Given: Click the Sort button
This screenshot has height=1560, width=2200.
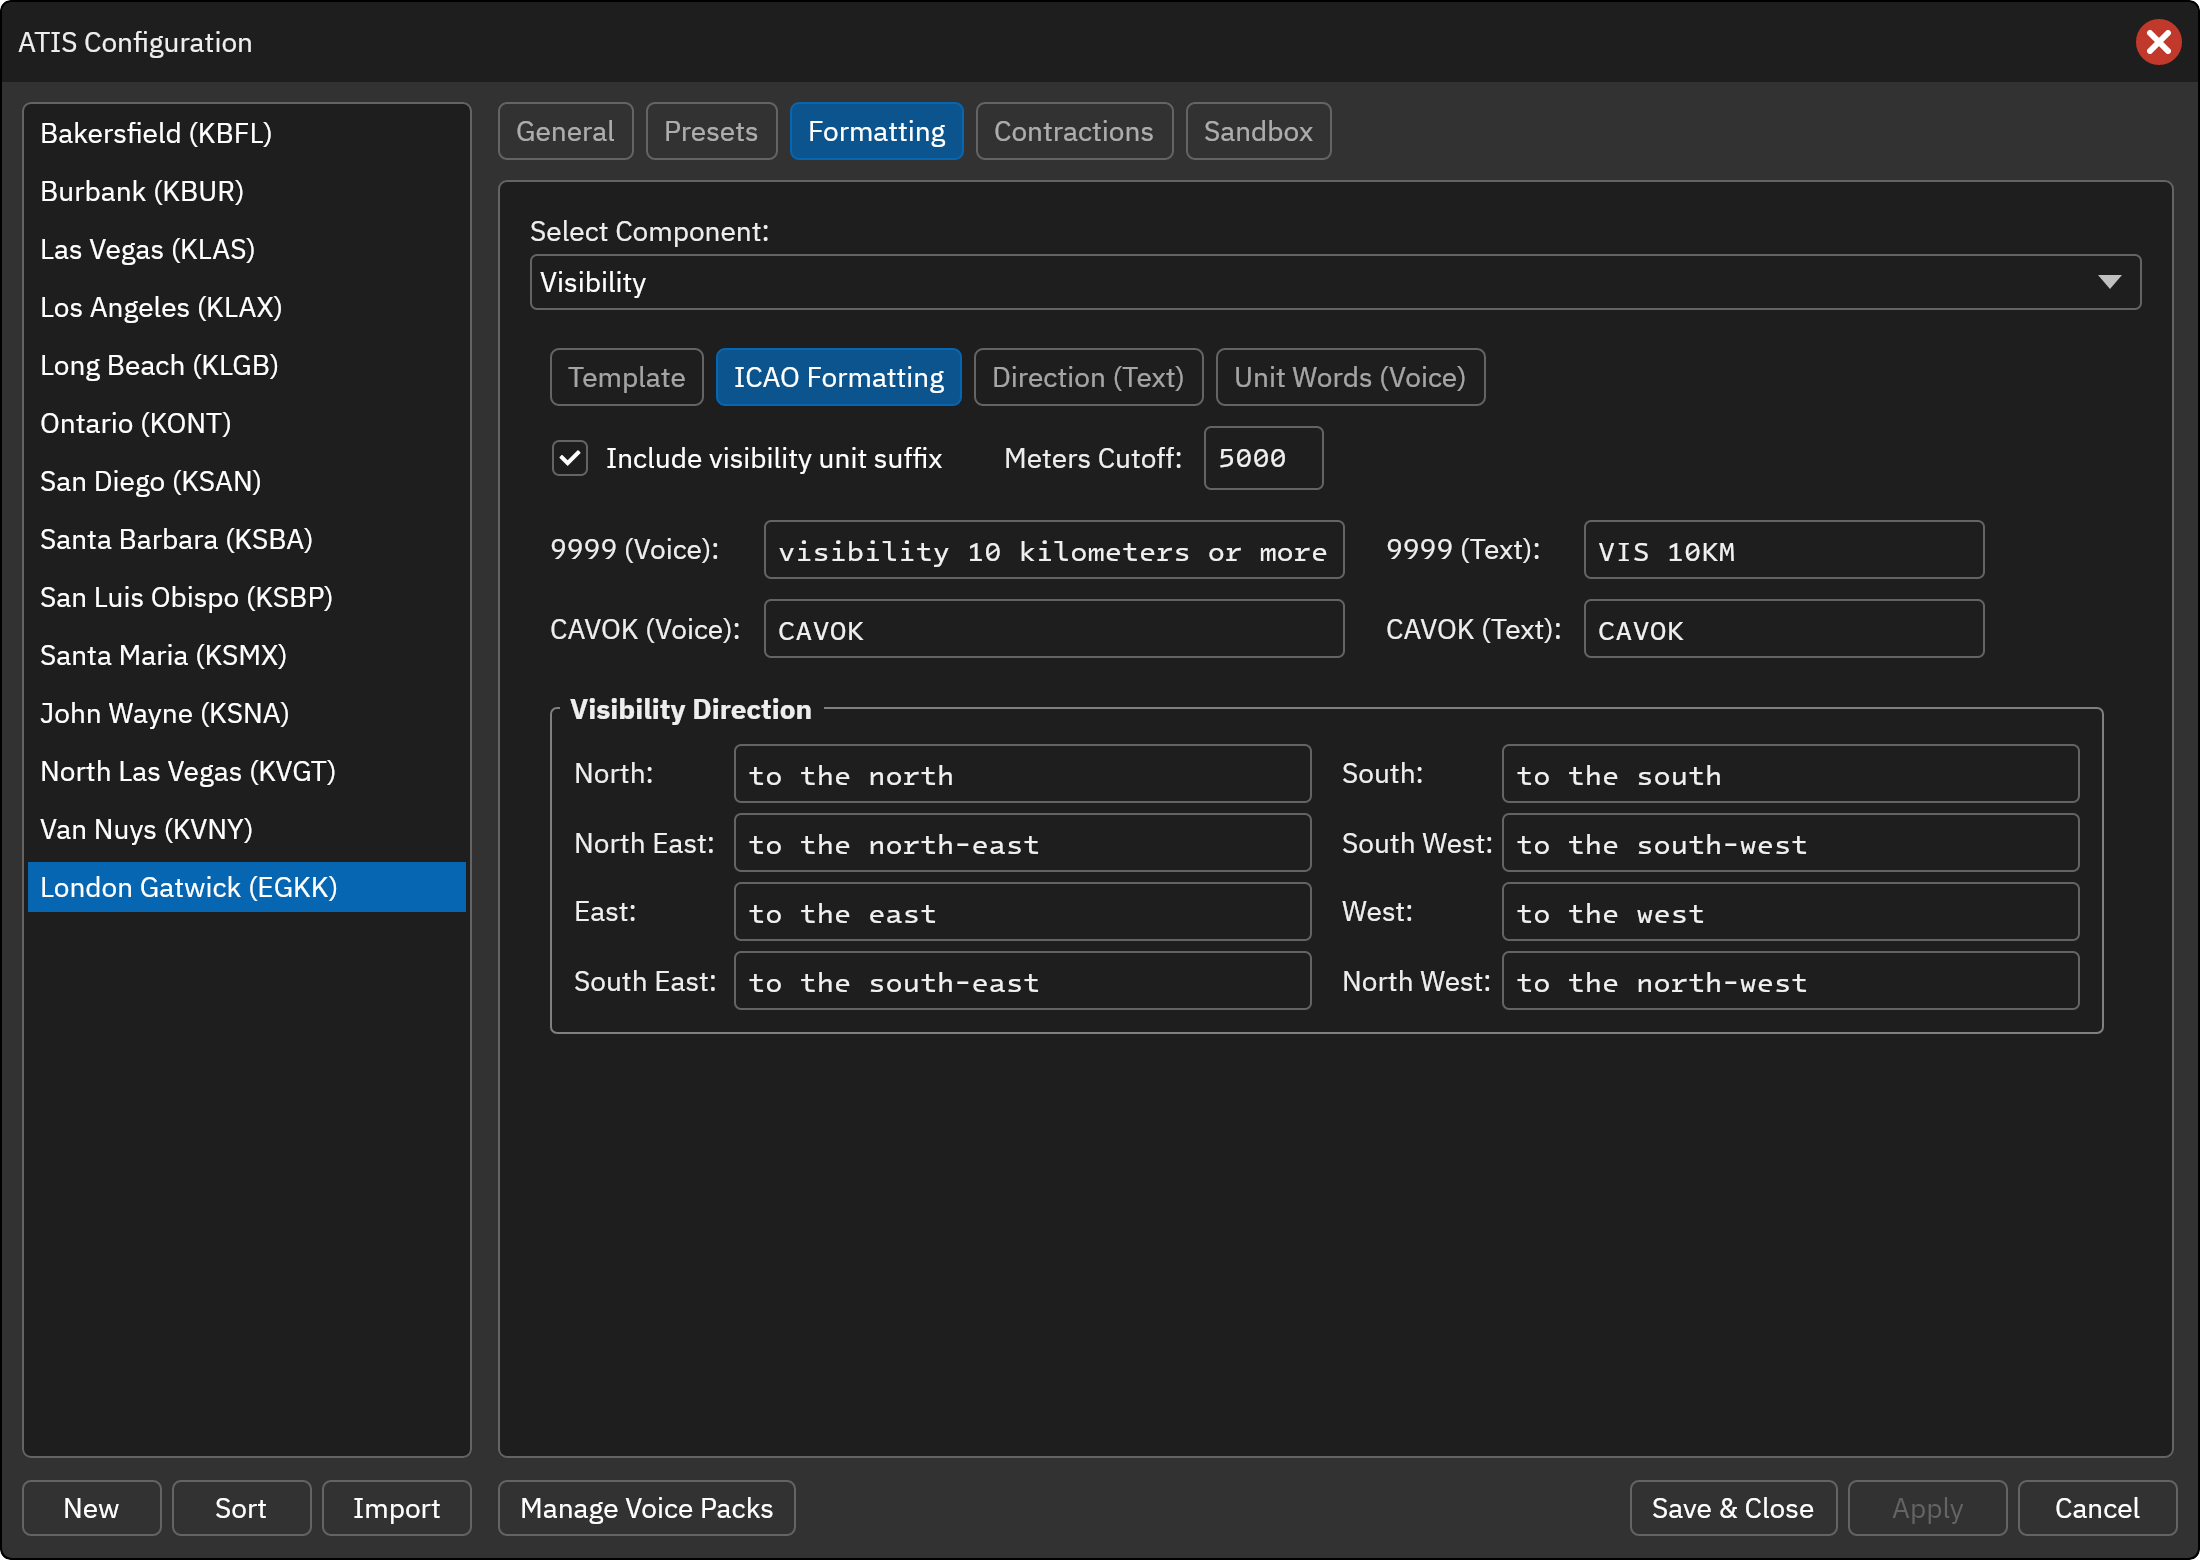Looking at the screenshot, I should coord(241,1508).
